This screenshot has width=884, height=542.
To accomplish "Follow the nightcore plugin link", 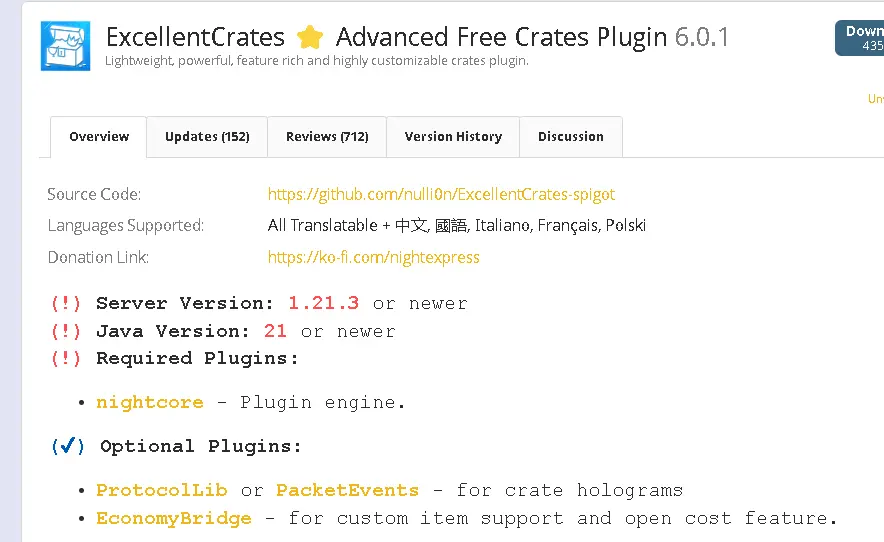I will click(149, 402).
